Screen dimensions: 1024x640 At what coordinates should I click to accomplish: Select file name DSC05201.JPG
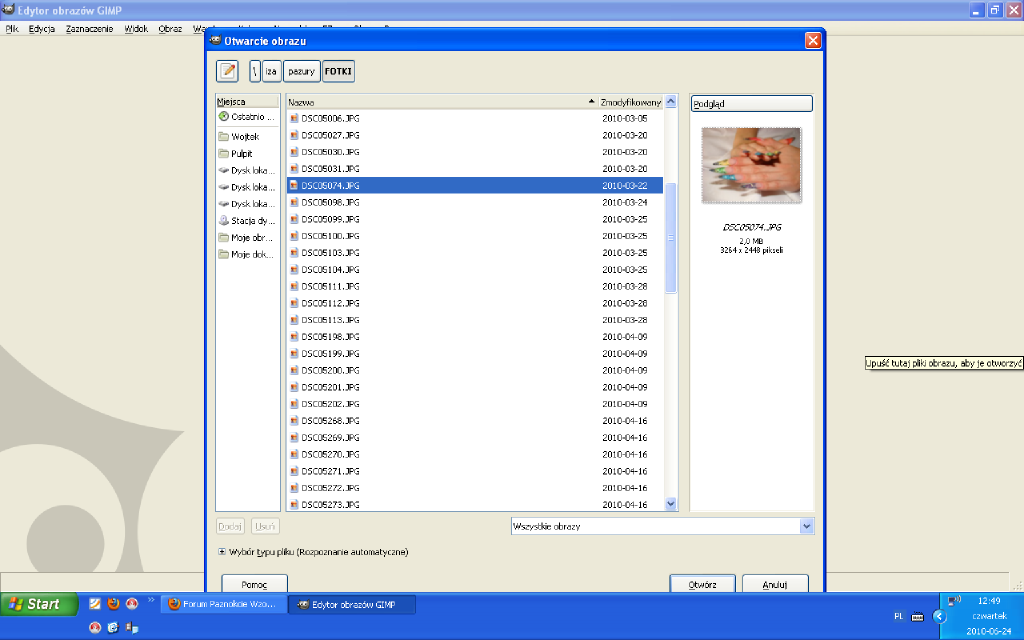[330, 387]
